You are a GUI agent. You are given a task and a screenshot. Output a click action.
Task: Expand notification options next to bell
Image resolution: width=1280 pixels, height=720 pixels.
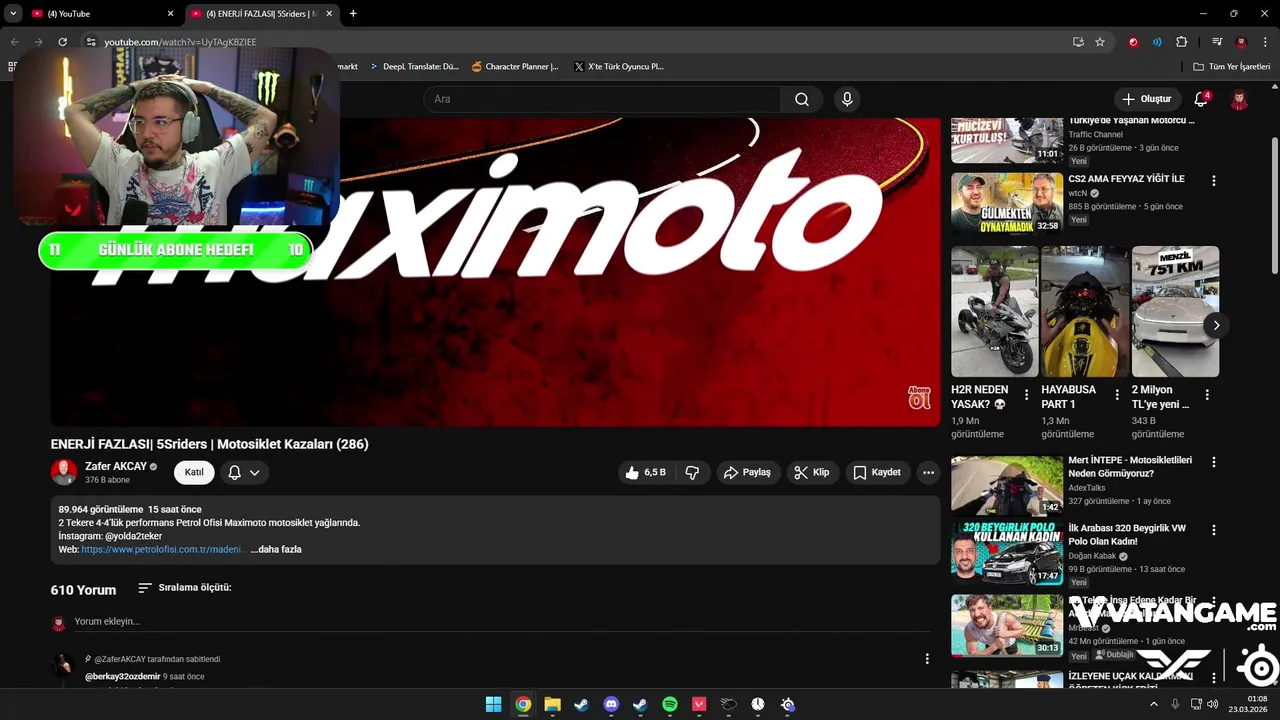255,473
